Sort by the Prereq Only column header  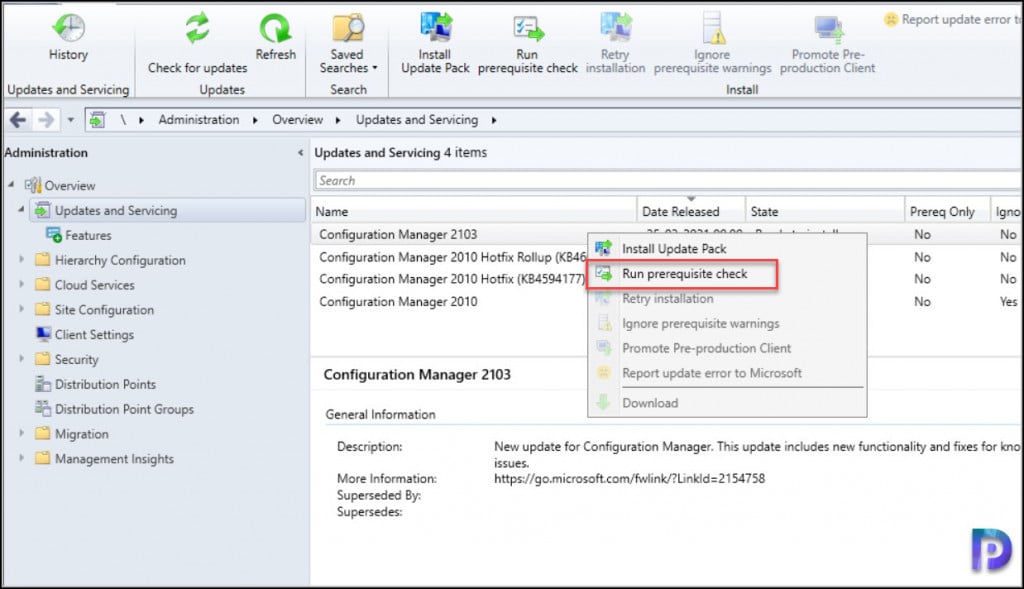click(x=948, y=212)
